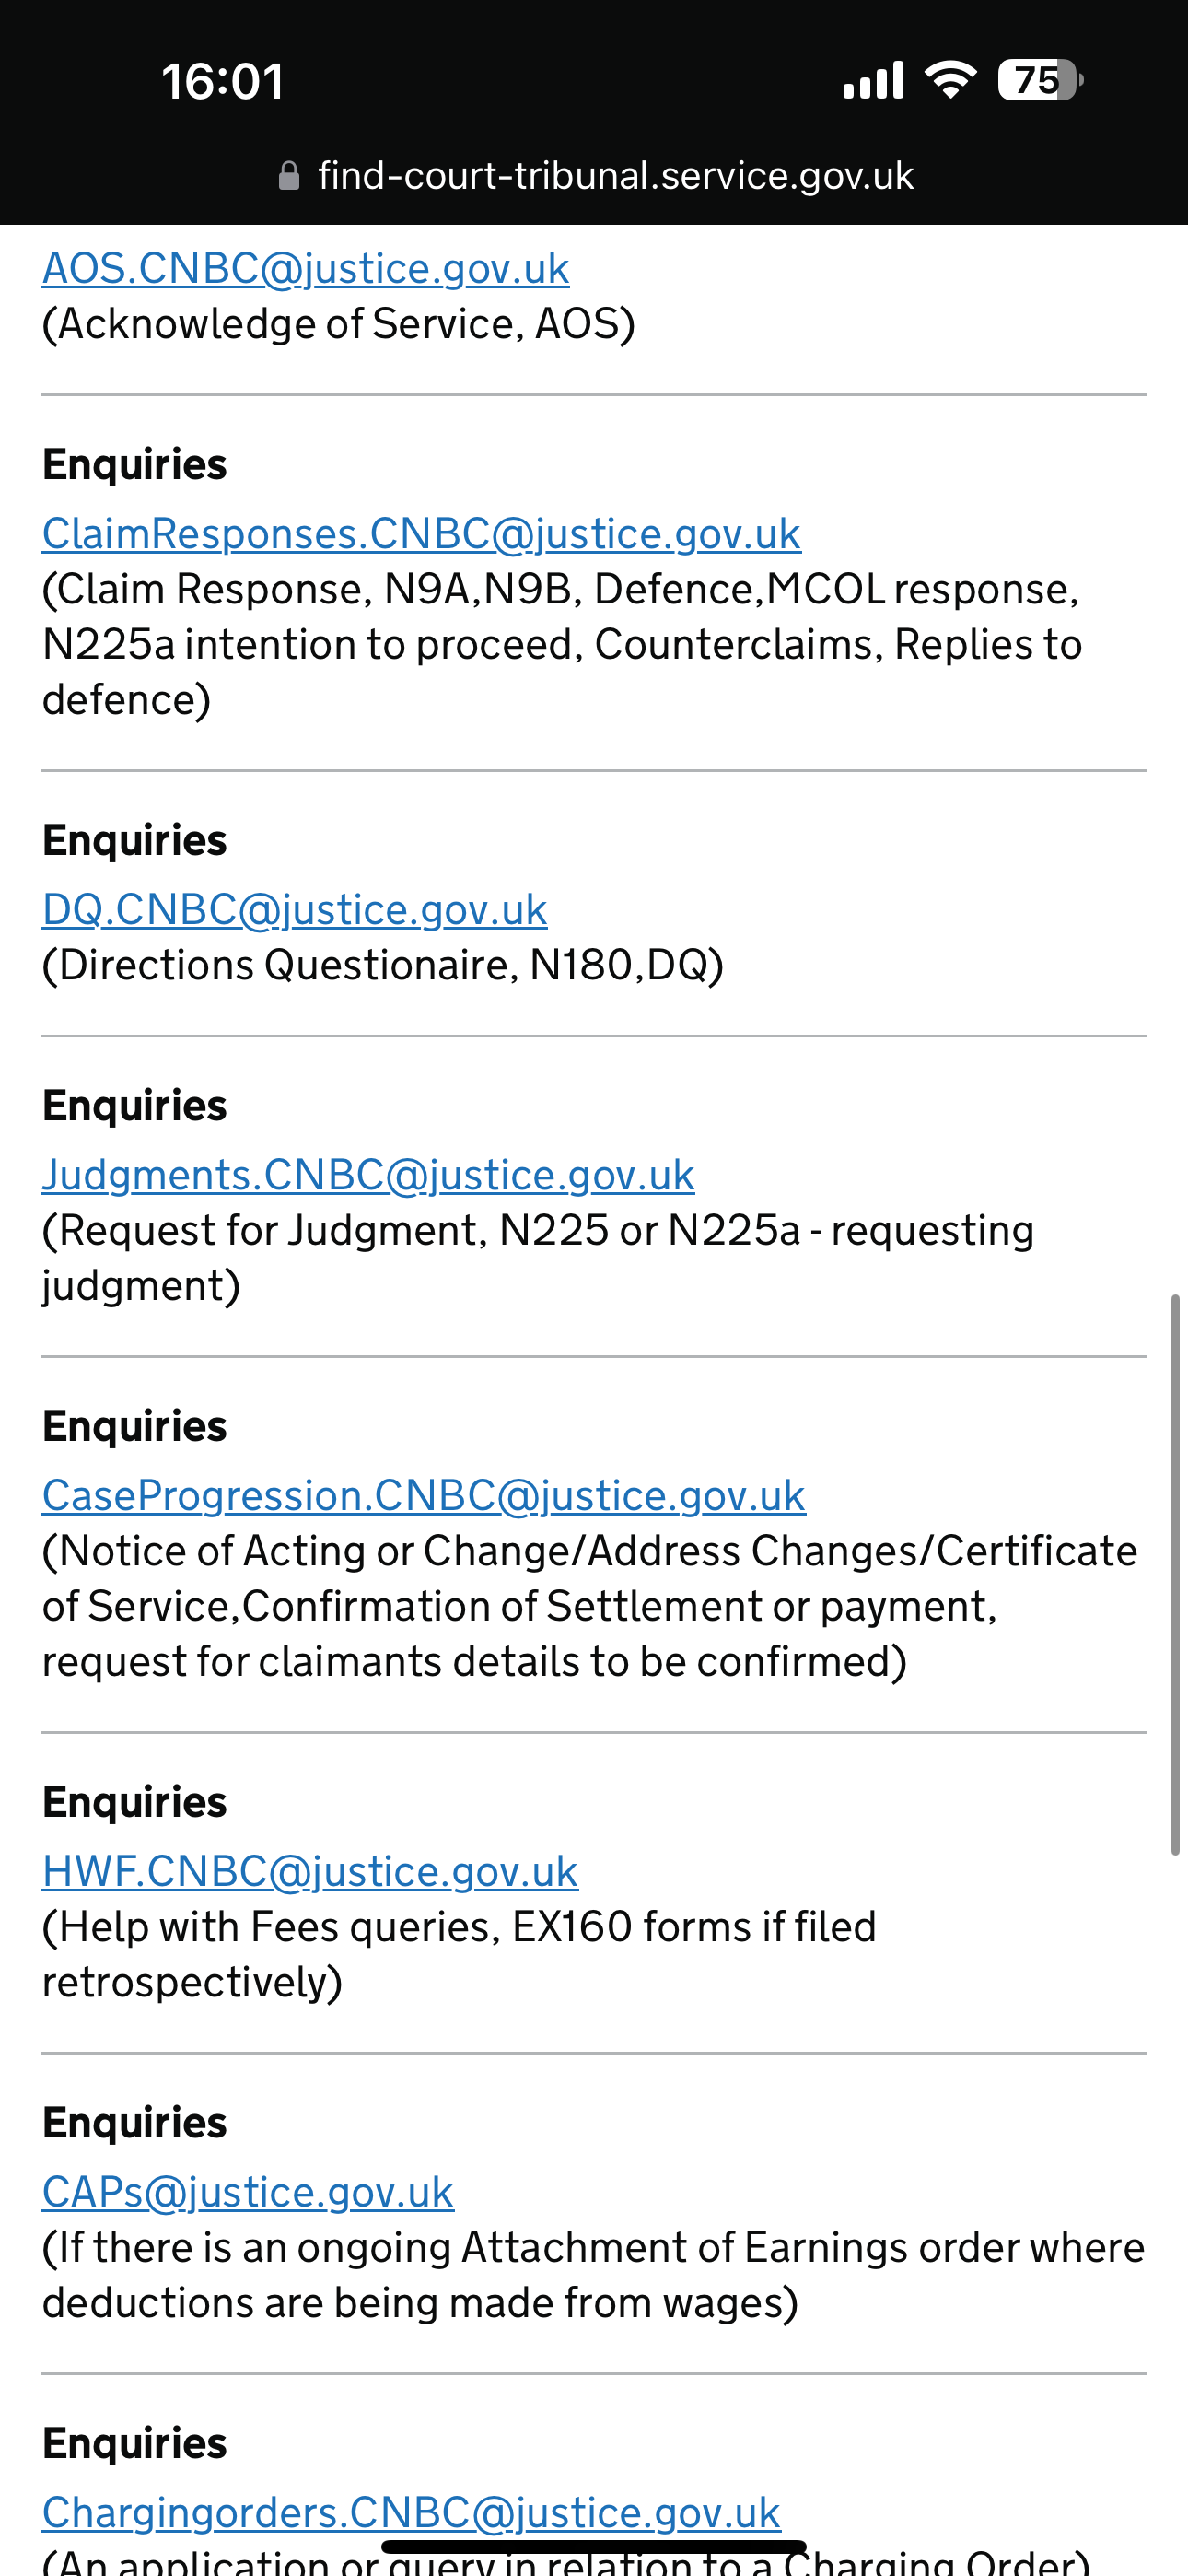
Task: Tap the Attachment of Earnings order description
Action: 593,2275
